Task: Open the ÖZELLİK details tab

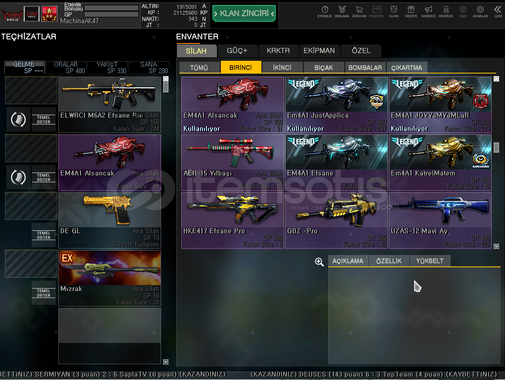Action: point(389,261)
